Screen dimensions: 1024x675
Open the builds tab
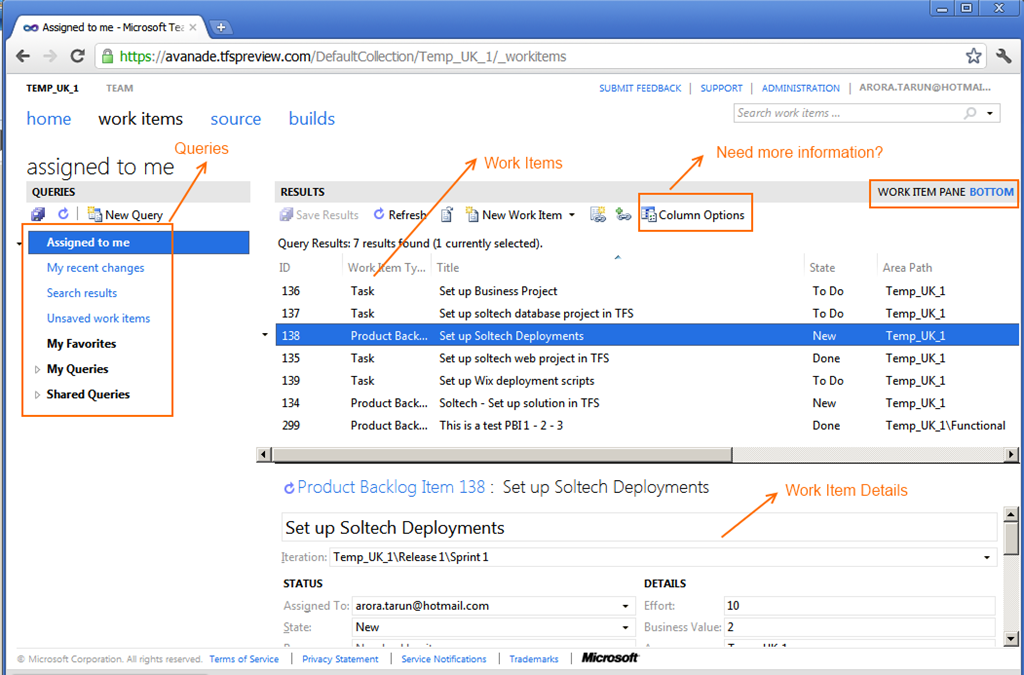click(312, 119)
